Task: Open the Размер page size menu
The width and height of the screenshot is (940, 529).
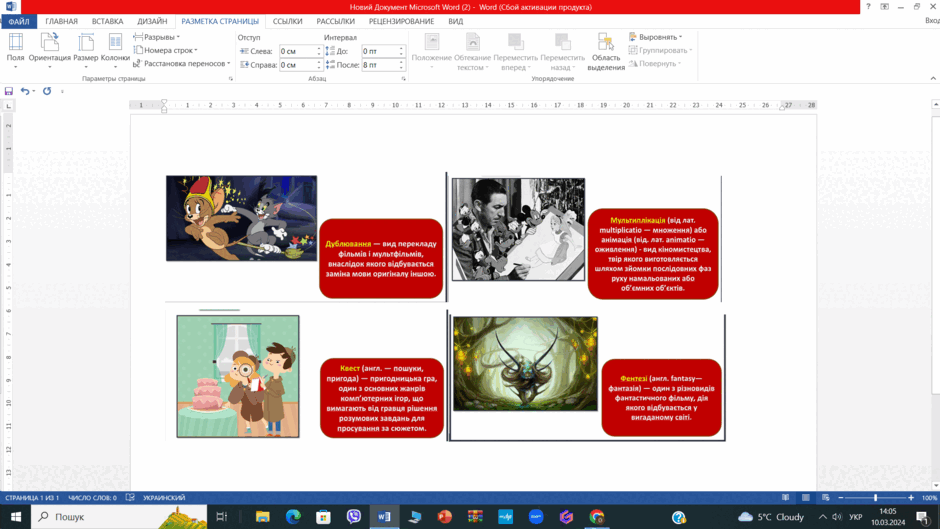Action: pyautogui.click(x=86, y=50)
